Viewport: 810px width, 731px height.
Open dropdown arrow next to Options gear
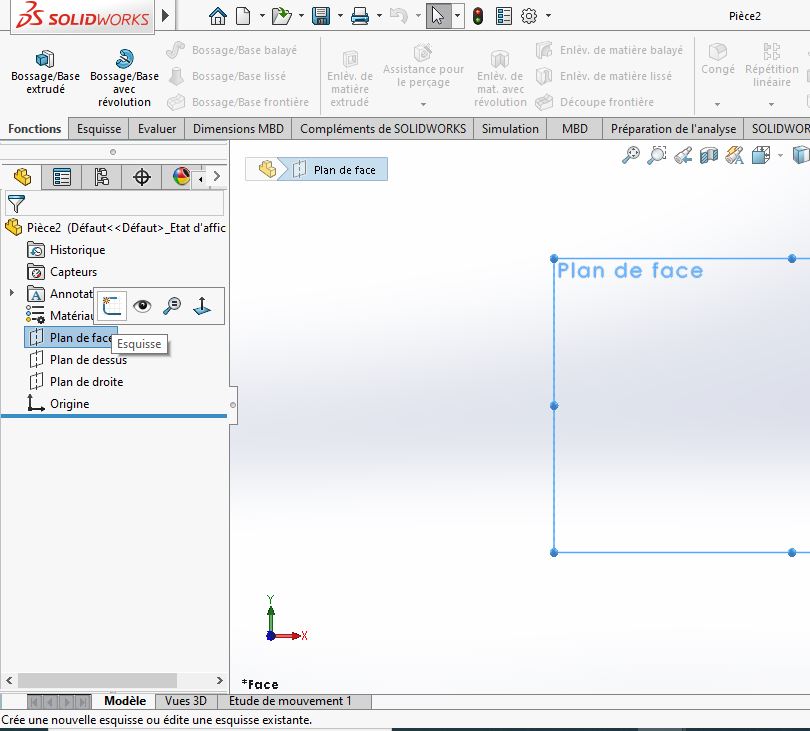548,15
